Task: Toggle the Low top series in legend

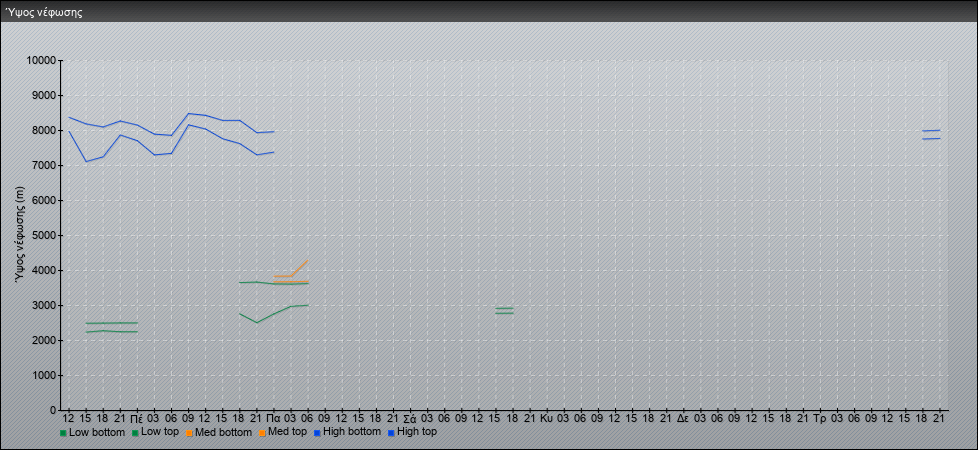Action: tap(156, 432)
